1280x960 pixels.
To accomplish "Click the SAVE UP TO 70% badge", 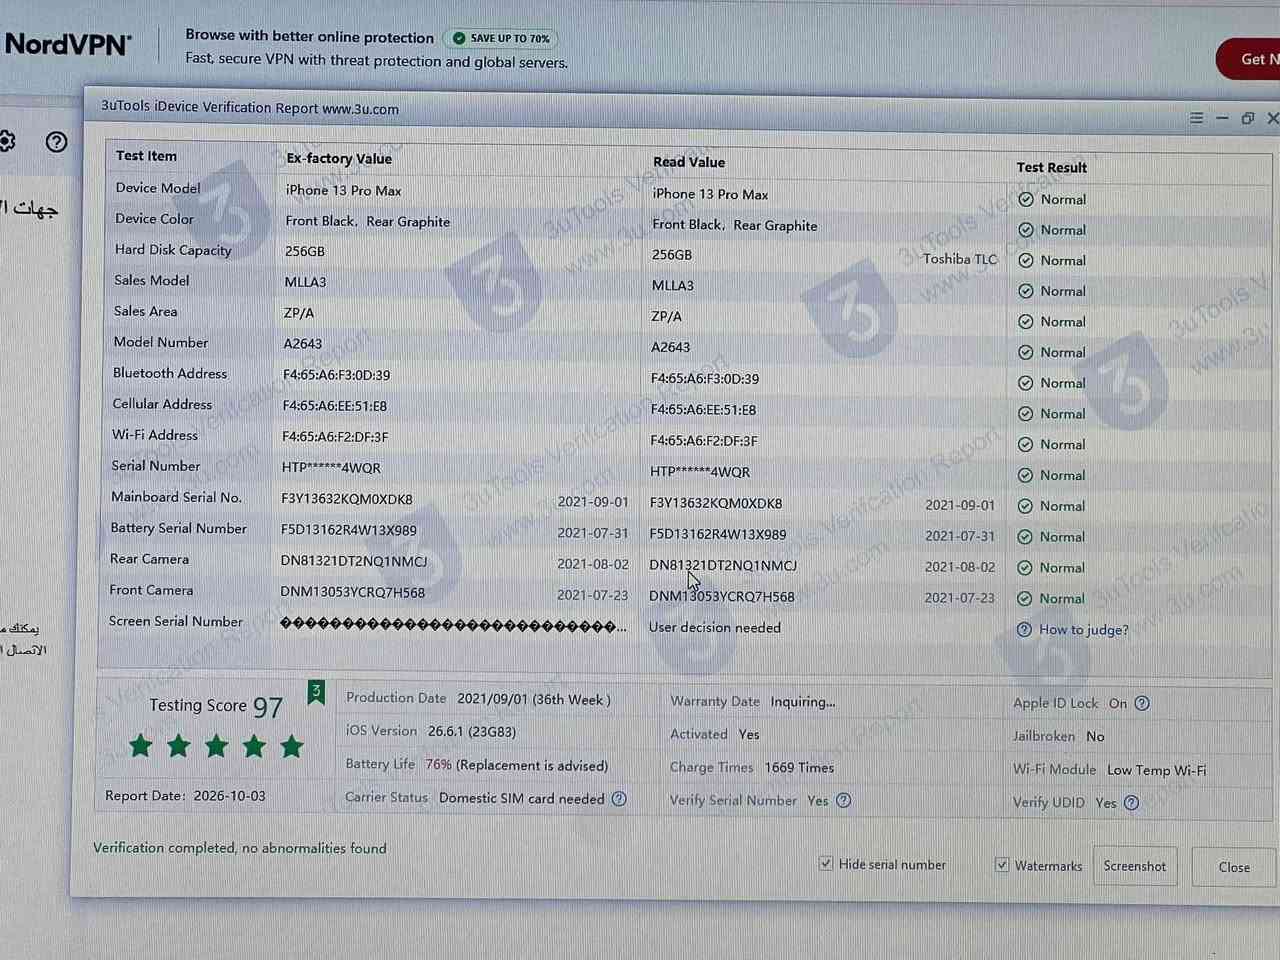I will (500, 38).
